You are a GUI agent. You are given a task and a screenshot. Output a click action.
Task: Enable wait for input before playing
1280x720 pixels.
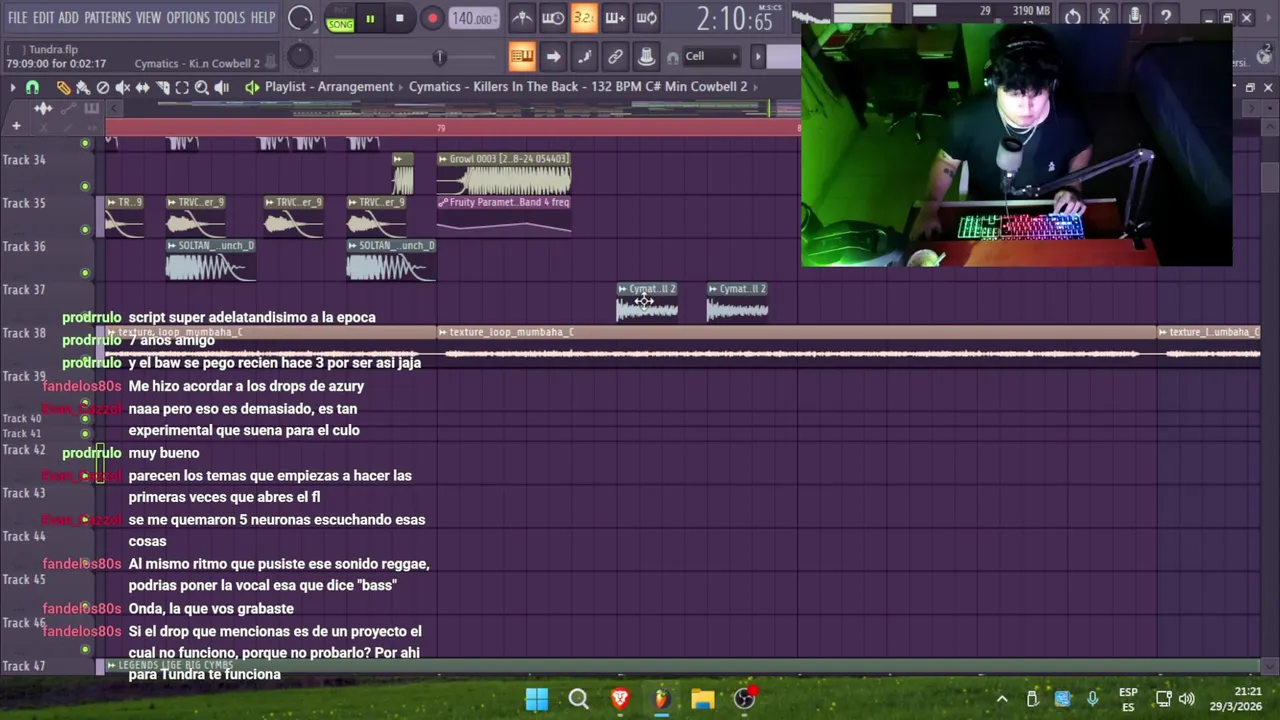tap(553, 18)
